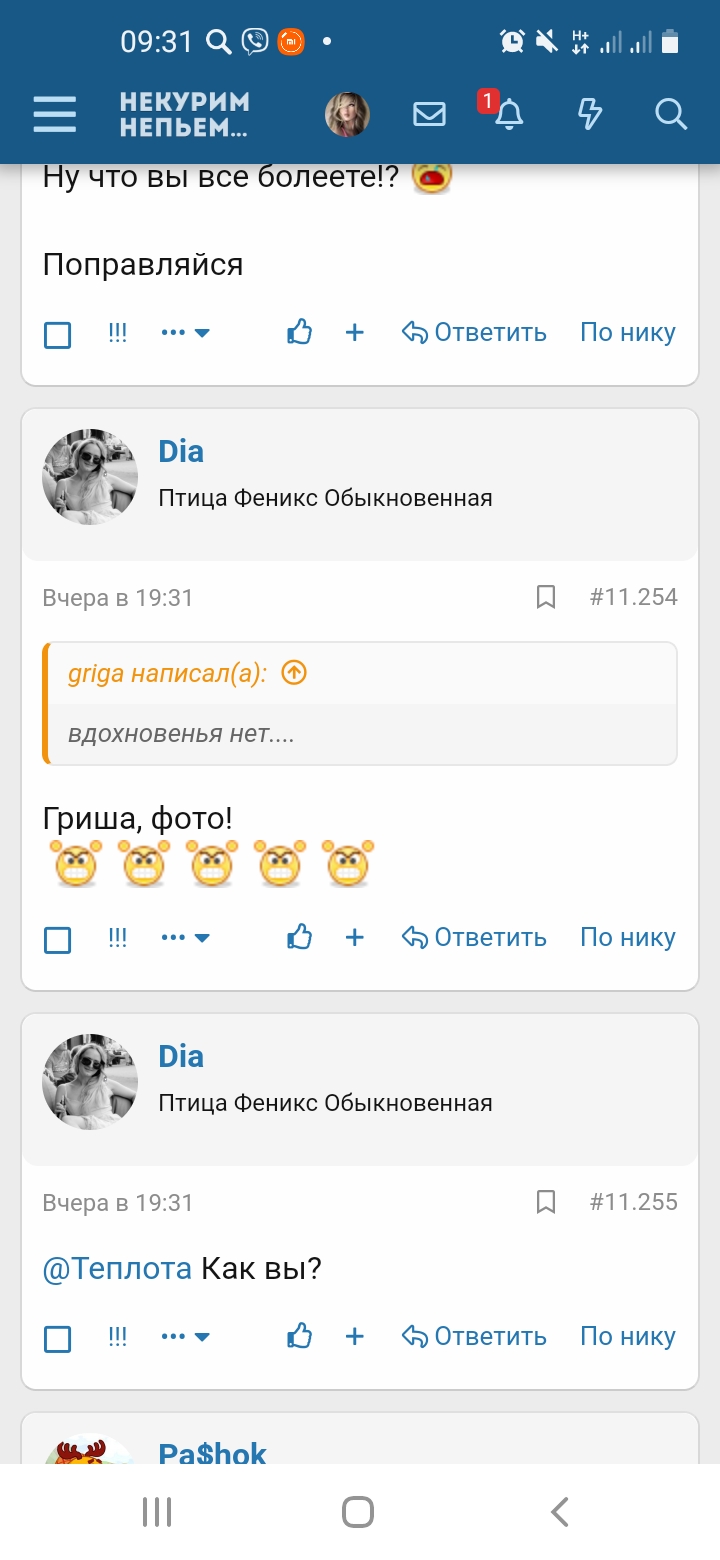This screenshot has height=1560, width=720.
Task: Open the @Теплота mention link
Action: (117, 1270)
